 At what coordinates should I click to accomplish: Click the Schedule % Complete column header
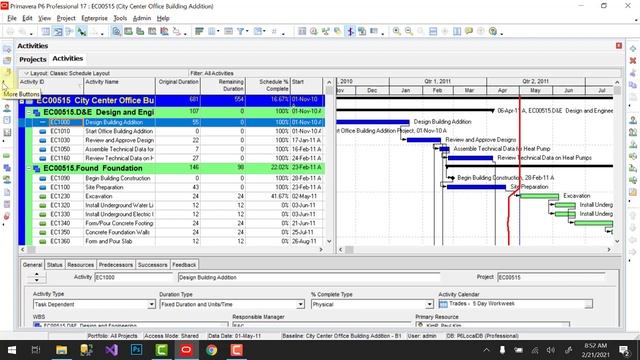click(x=267, y=86)
